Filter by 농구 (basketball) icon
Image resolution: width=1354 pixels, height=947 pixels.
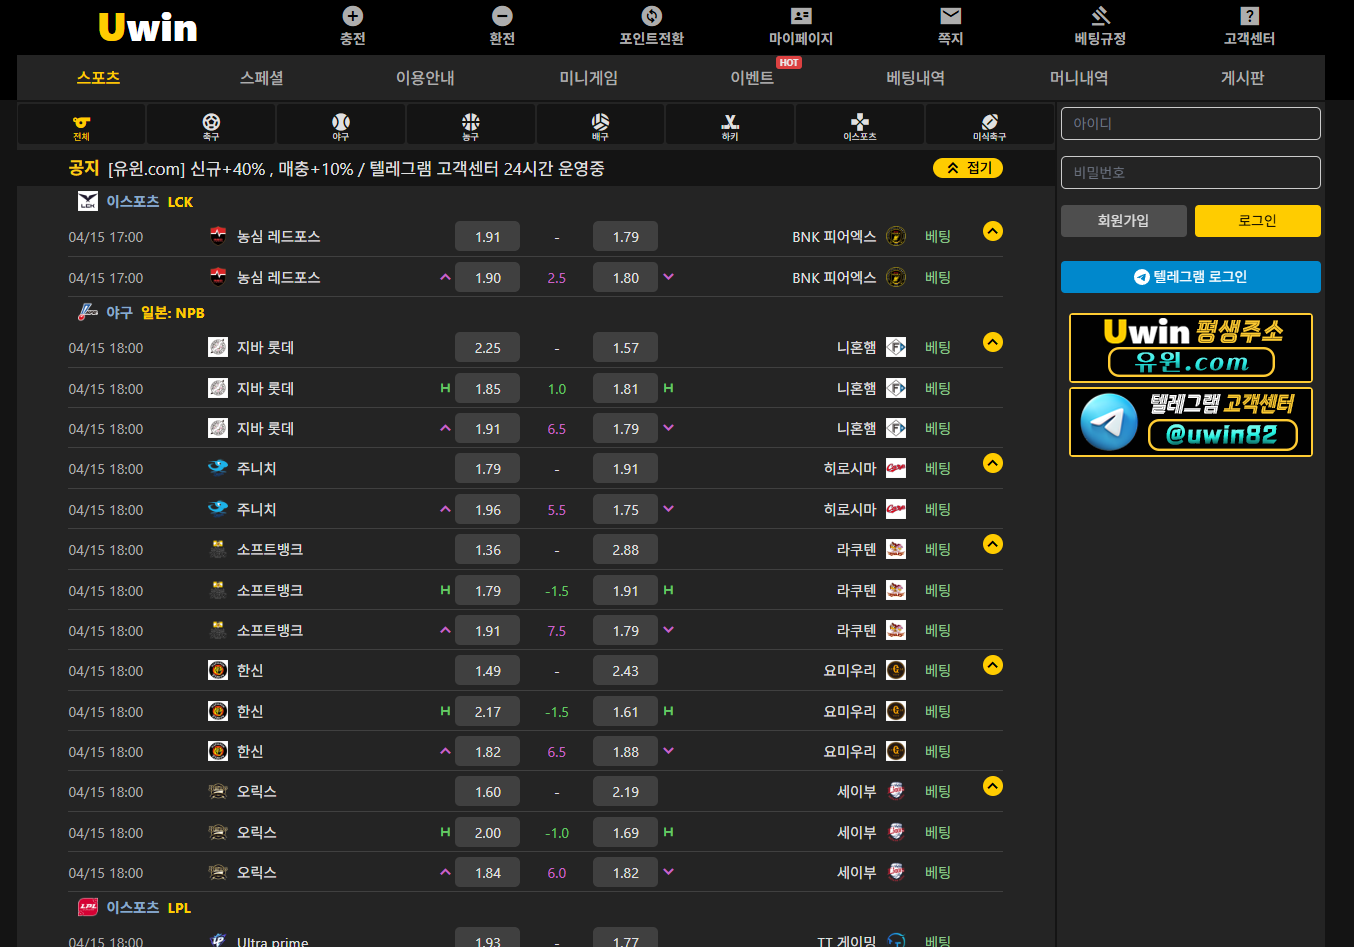click(471, 125)
